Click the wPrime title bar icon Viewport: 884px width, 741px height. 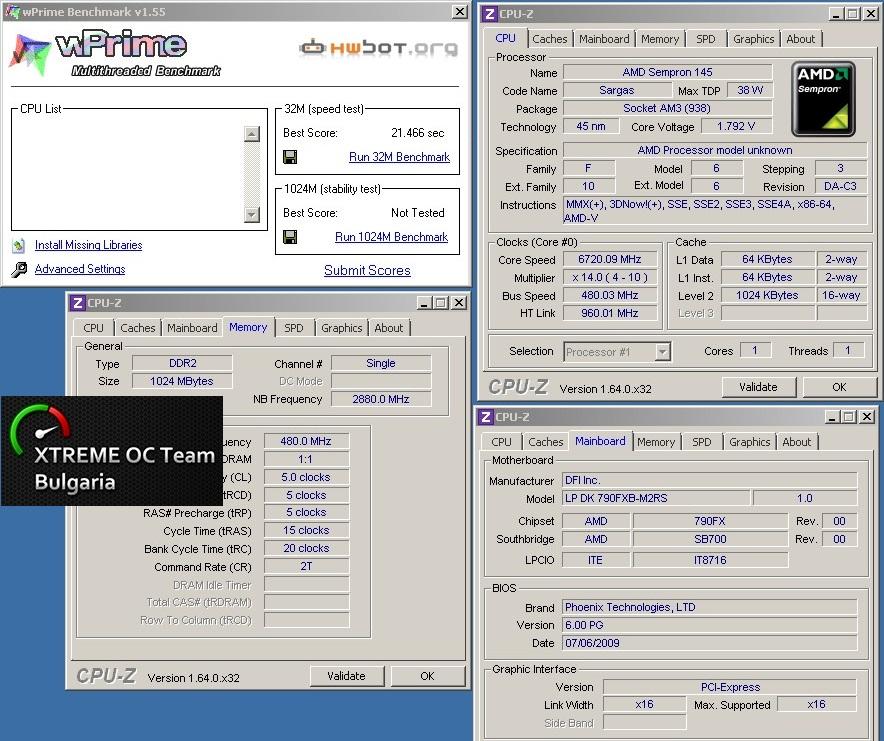pyautogui.click(x=12, y=11)
